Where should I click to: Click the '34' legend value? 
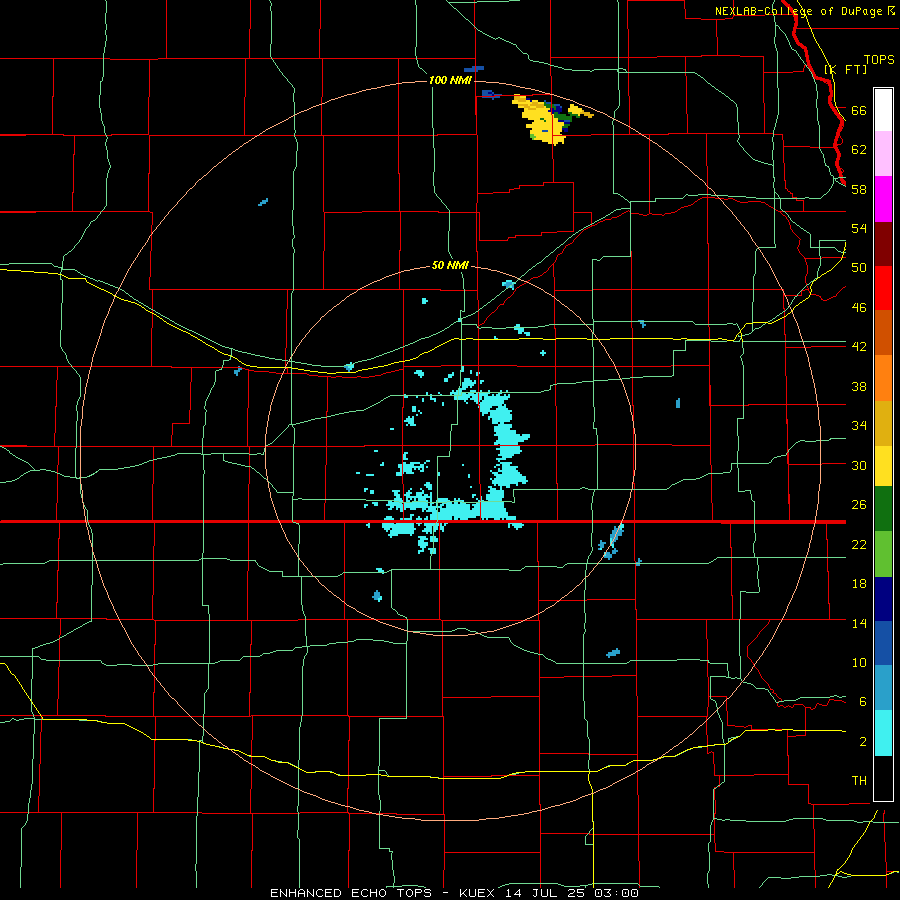click(x=859, y=426)
